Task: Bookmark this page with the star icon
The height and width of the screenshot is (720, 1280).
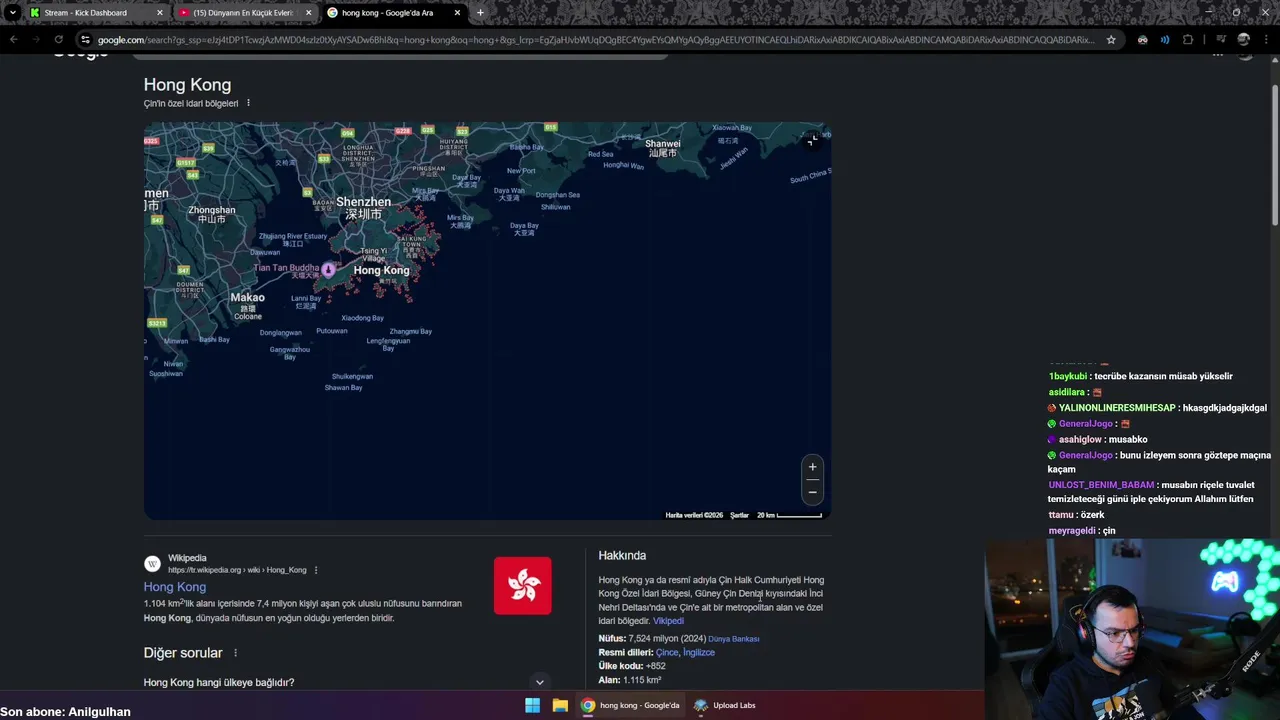Action: [x=1111, y=40]
